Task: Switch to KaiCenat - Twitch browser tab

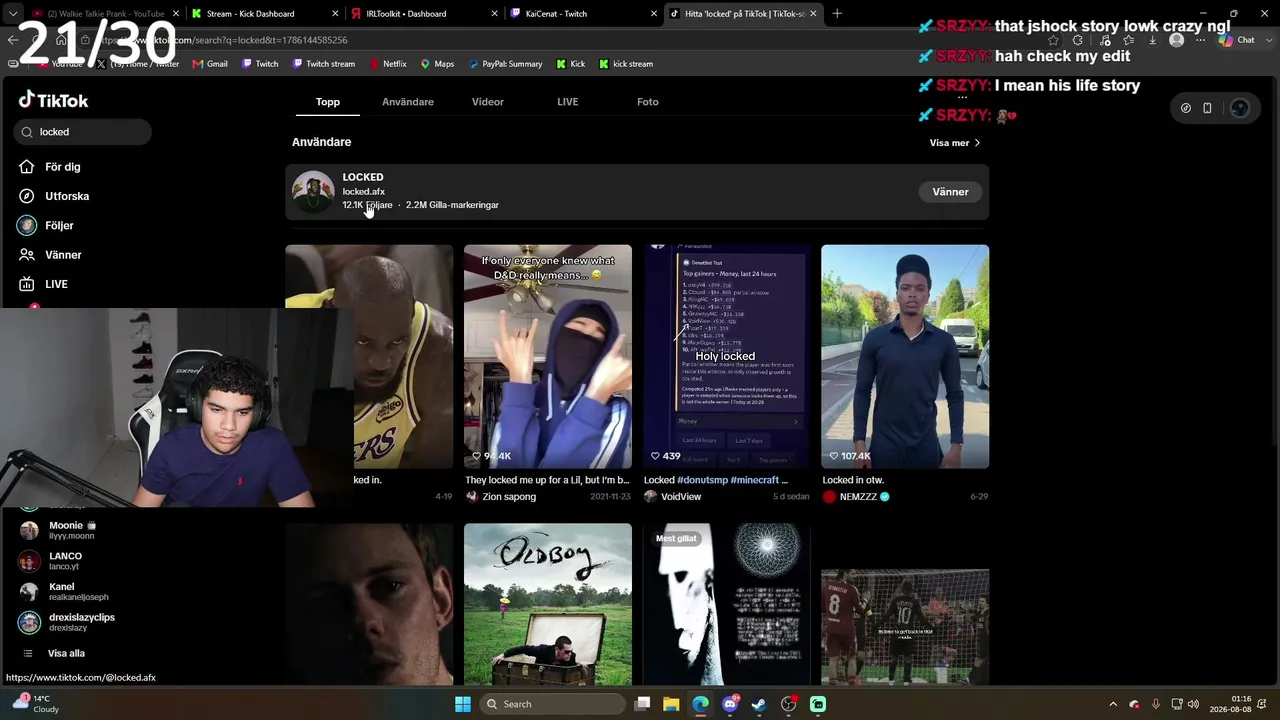Action: (x=582, y=14)
